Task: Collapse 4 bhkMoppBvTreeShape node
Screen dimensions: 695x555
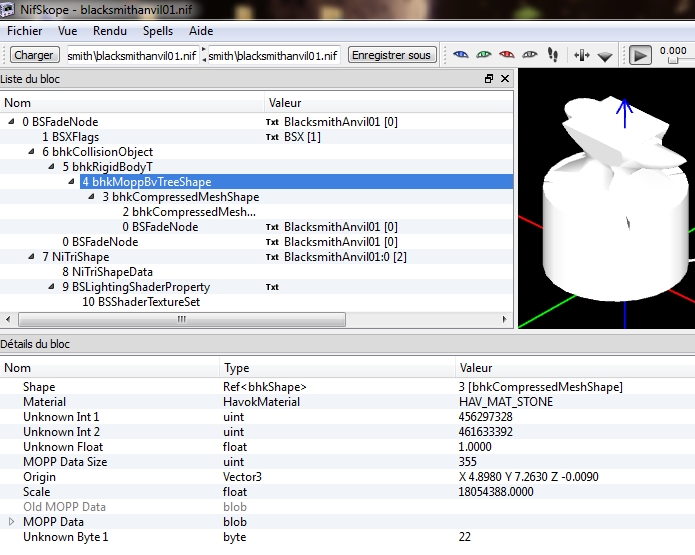Action: (71, 181)
